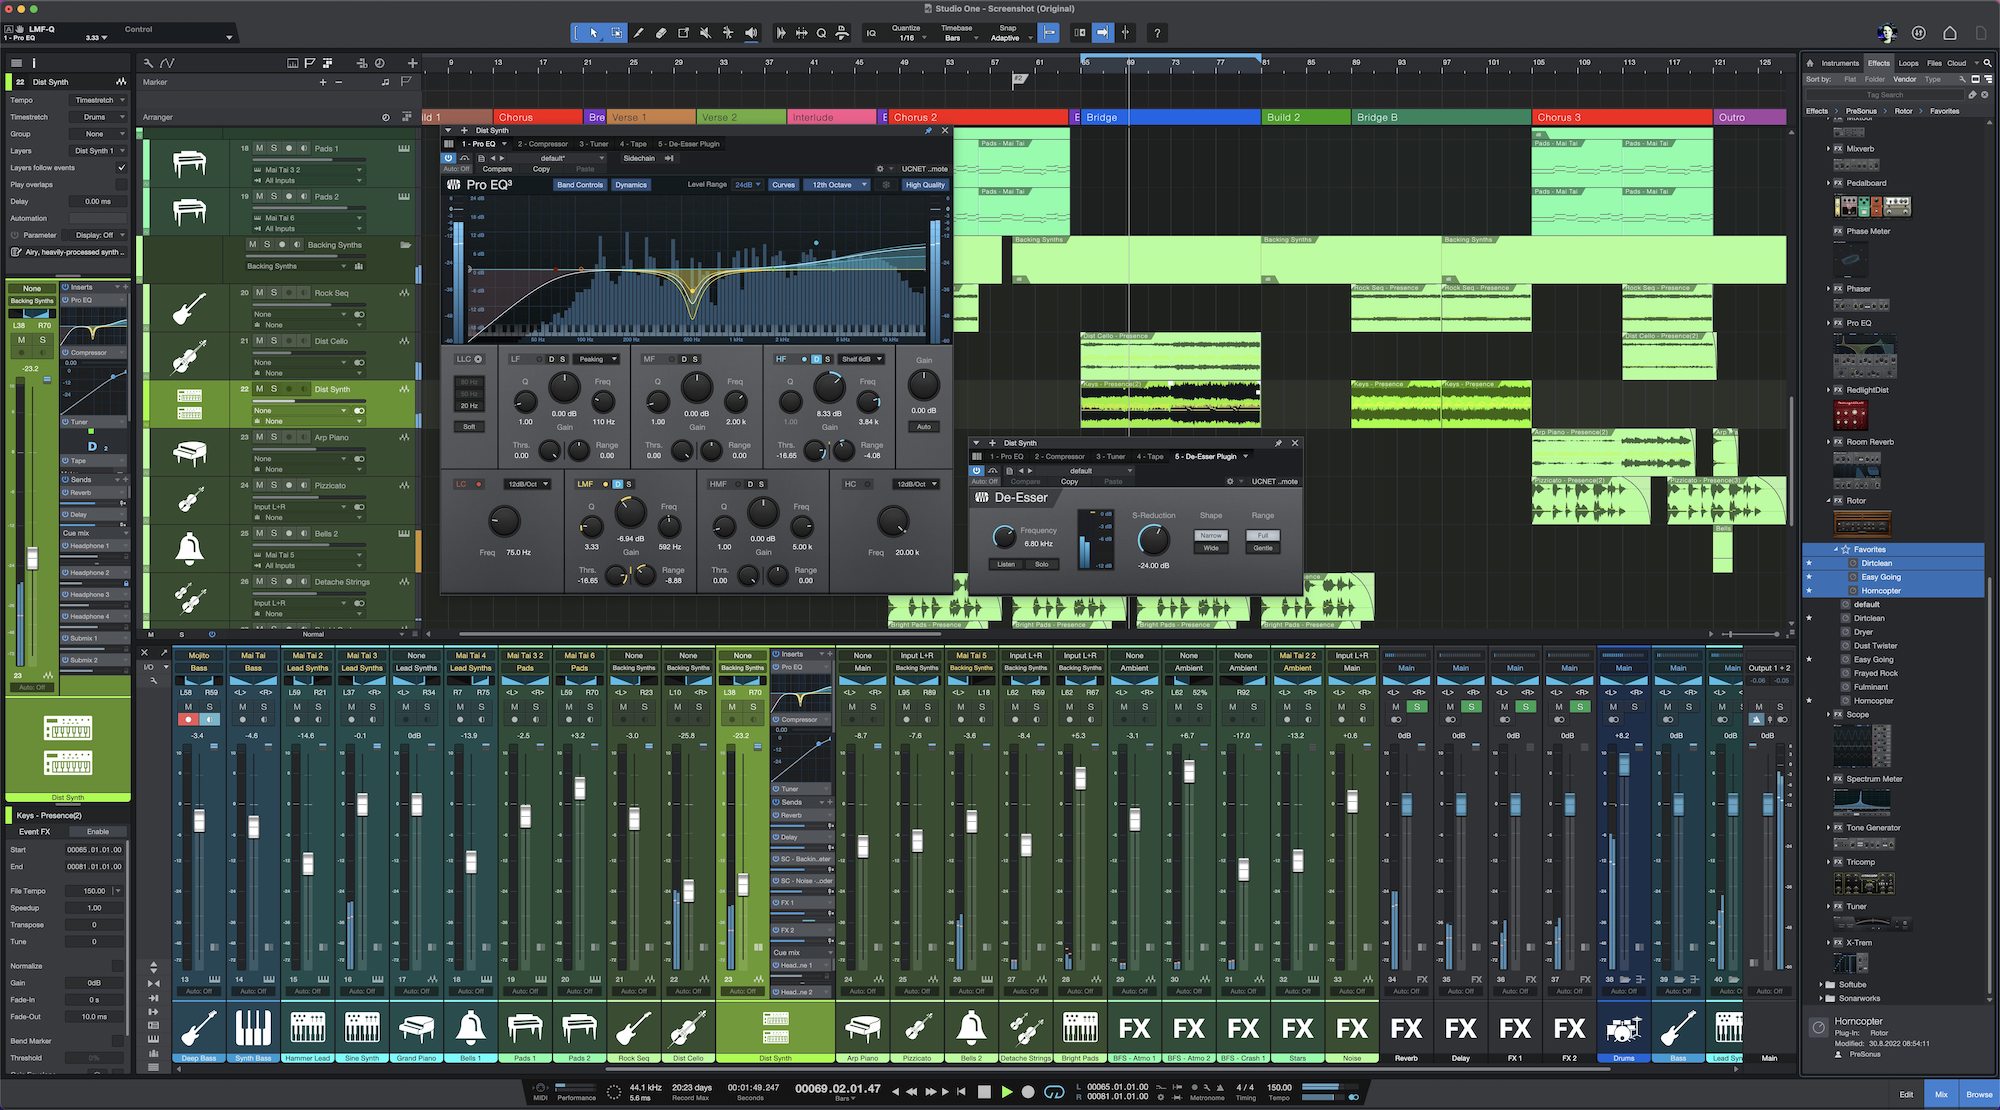The height and width of the screenshot is (1110, 2000).
Task: Solo the Rock Seq track
Action: coord(274,293)
